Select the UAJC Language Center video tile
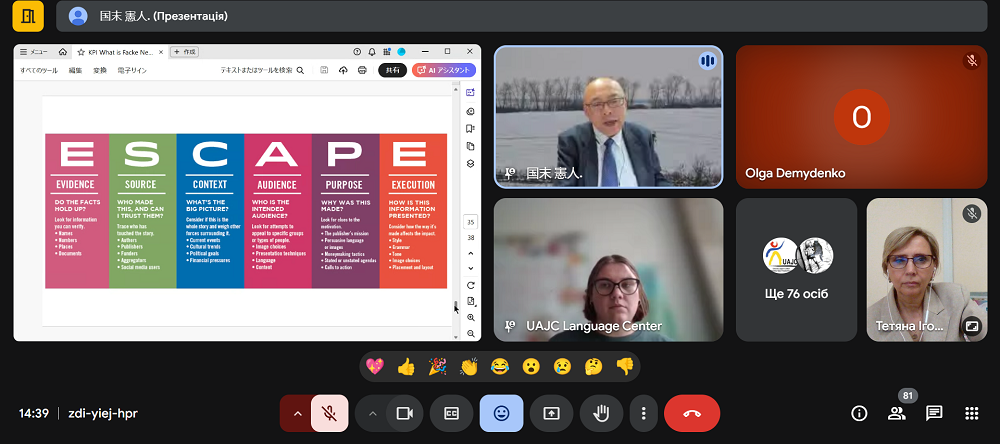 click(608, 269)
